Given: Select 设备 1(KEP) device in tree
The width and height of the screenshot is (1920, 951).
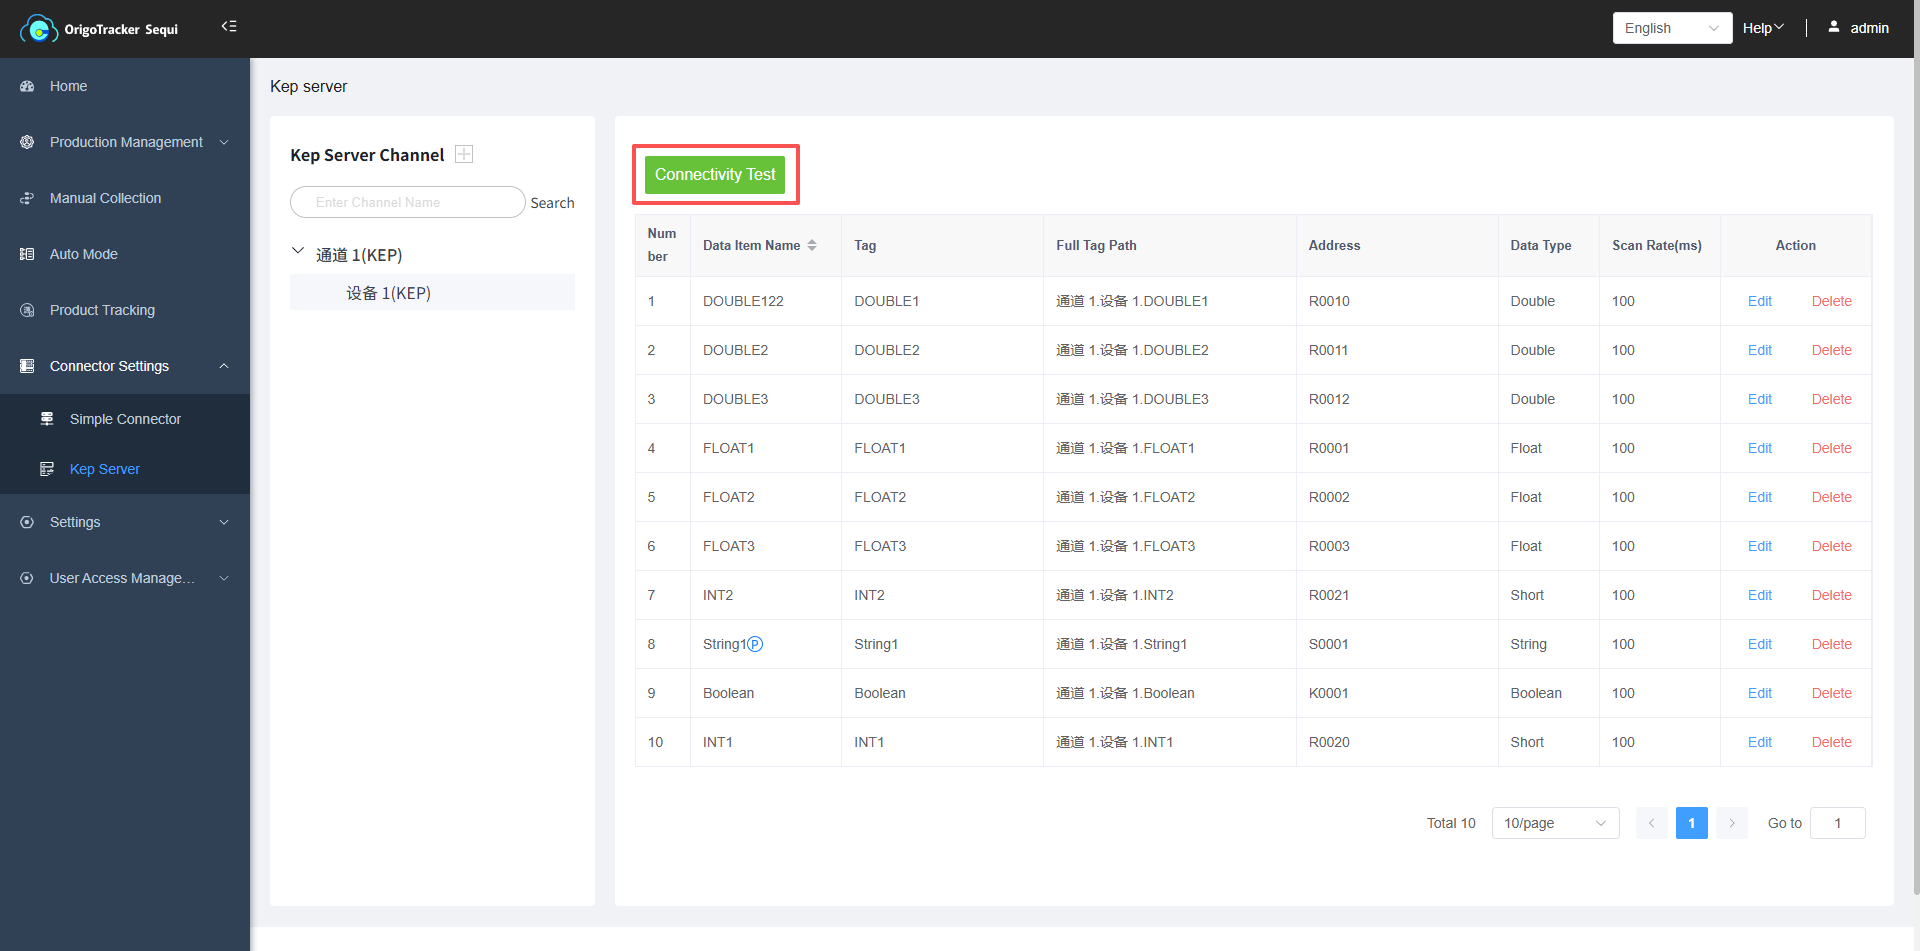Looking at the screenshot, I should point(388,293).
